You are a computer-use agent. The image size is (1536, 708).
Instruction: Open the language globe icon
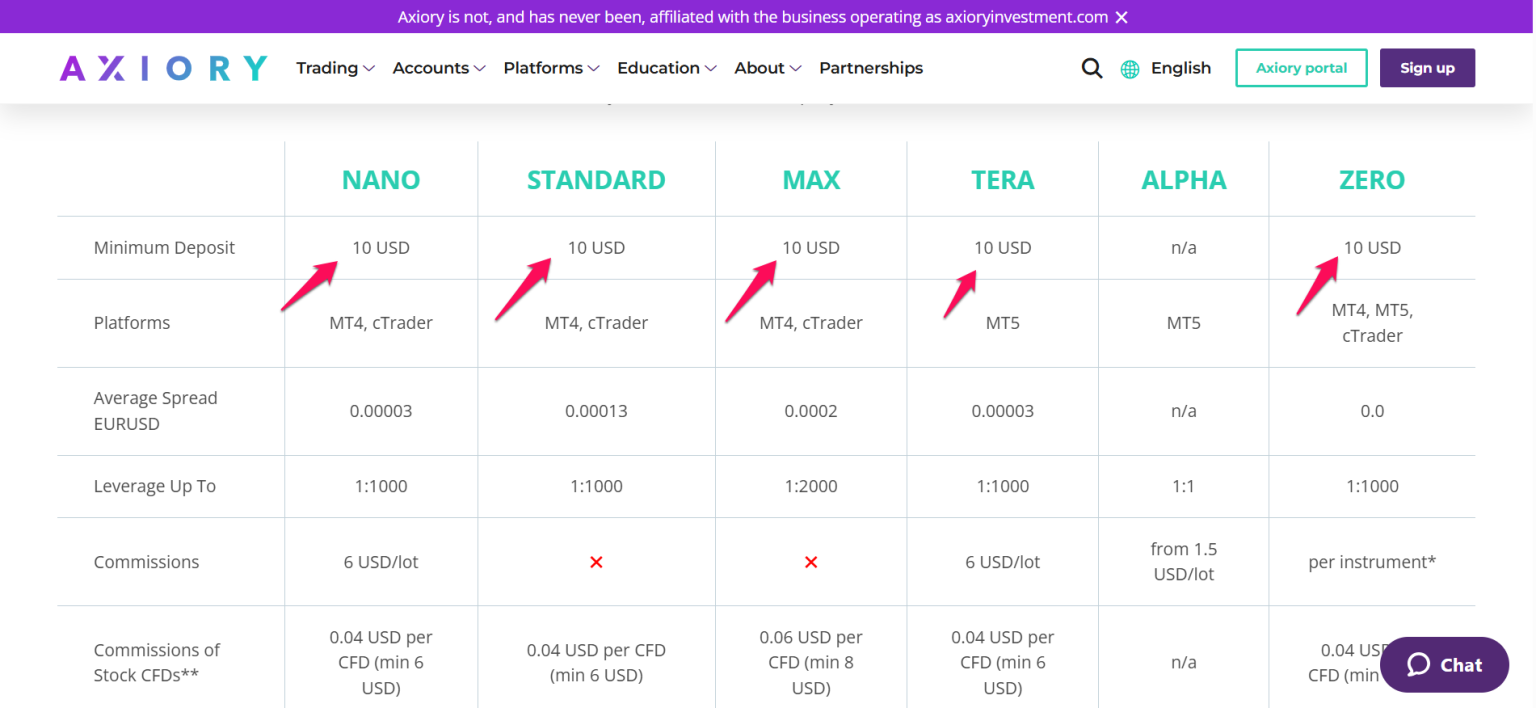pos(1130,68)
